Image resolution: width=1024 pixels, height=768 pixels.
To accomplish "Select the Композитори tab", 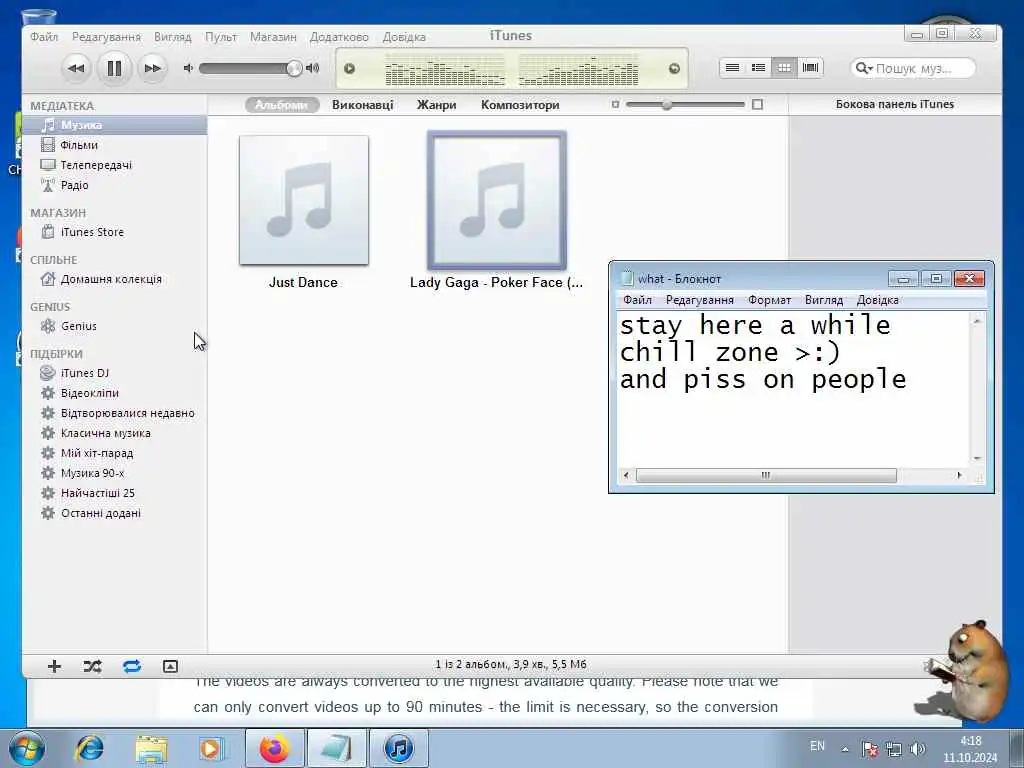I will (520, 104).
